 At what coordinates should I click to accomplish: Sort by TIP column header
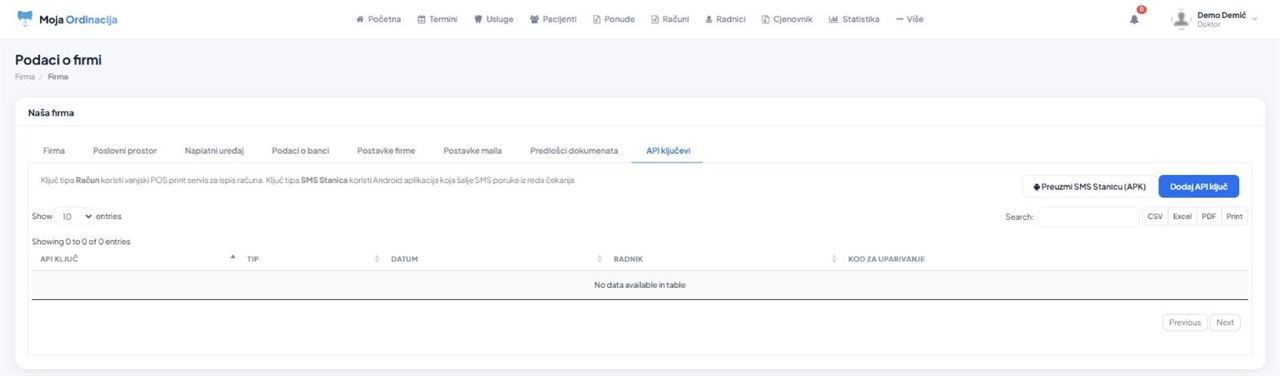pyautogui.click(x=311, y=259)
